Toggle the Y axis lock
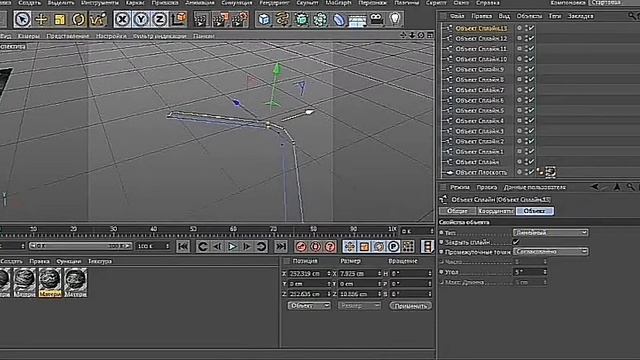Screen dimensions: 640x360 click(141, 19)
